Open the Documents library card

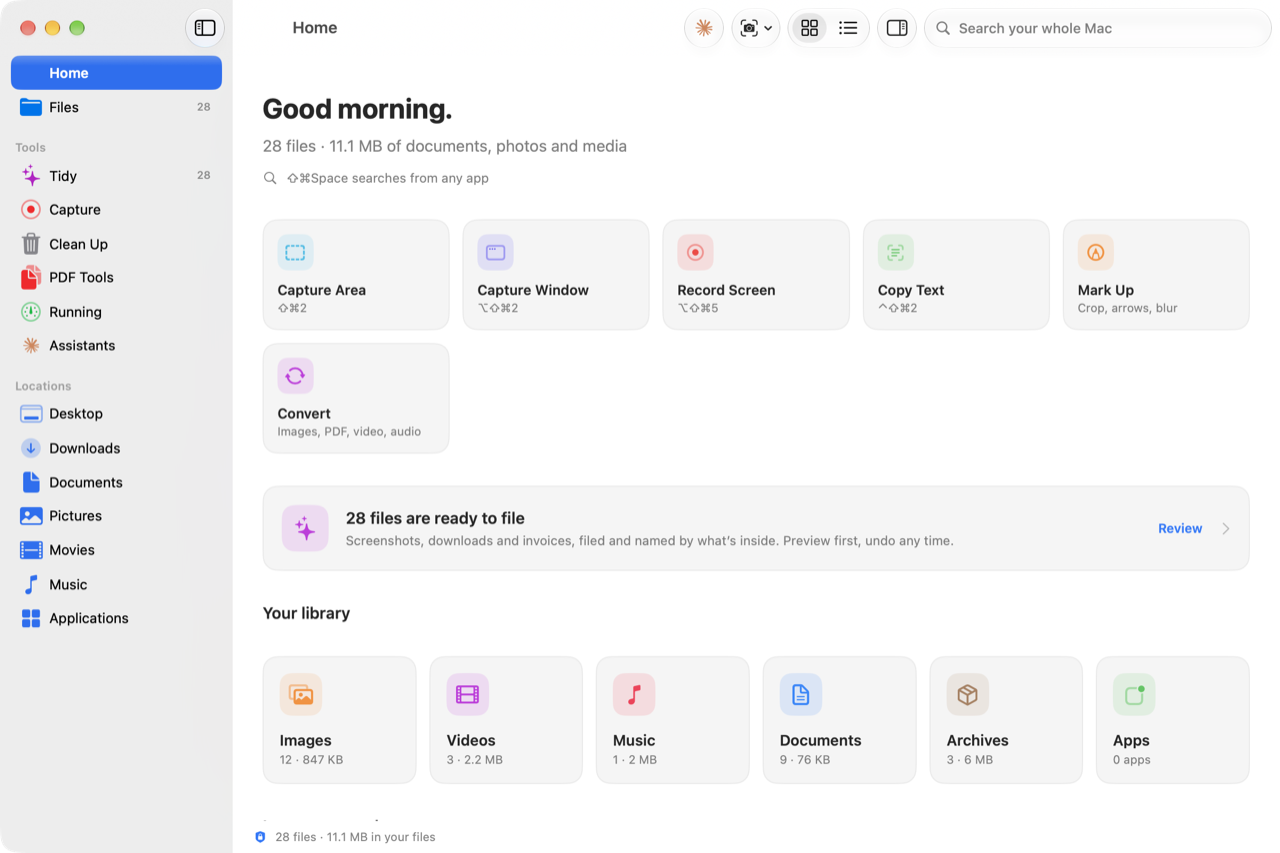click(x=839, y=720)
